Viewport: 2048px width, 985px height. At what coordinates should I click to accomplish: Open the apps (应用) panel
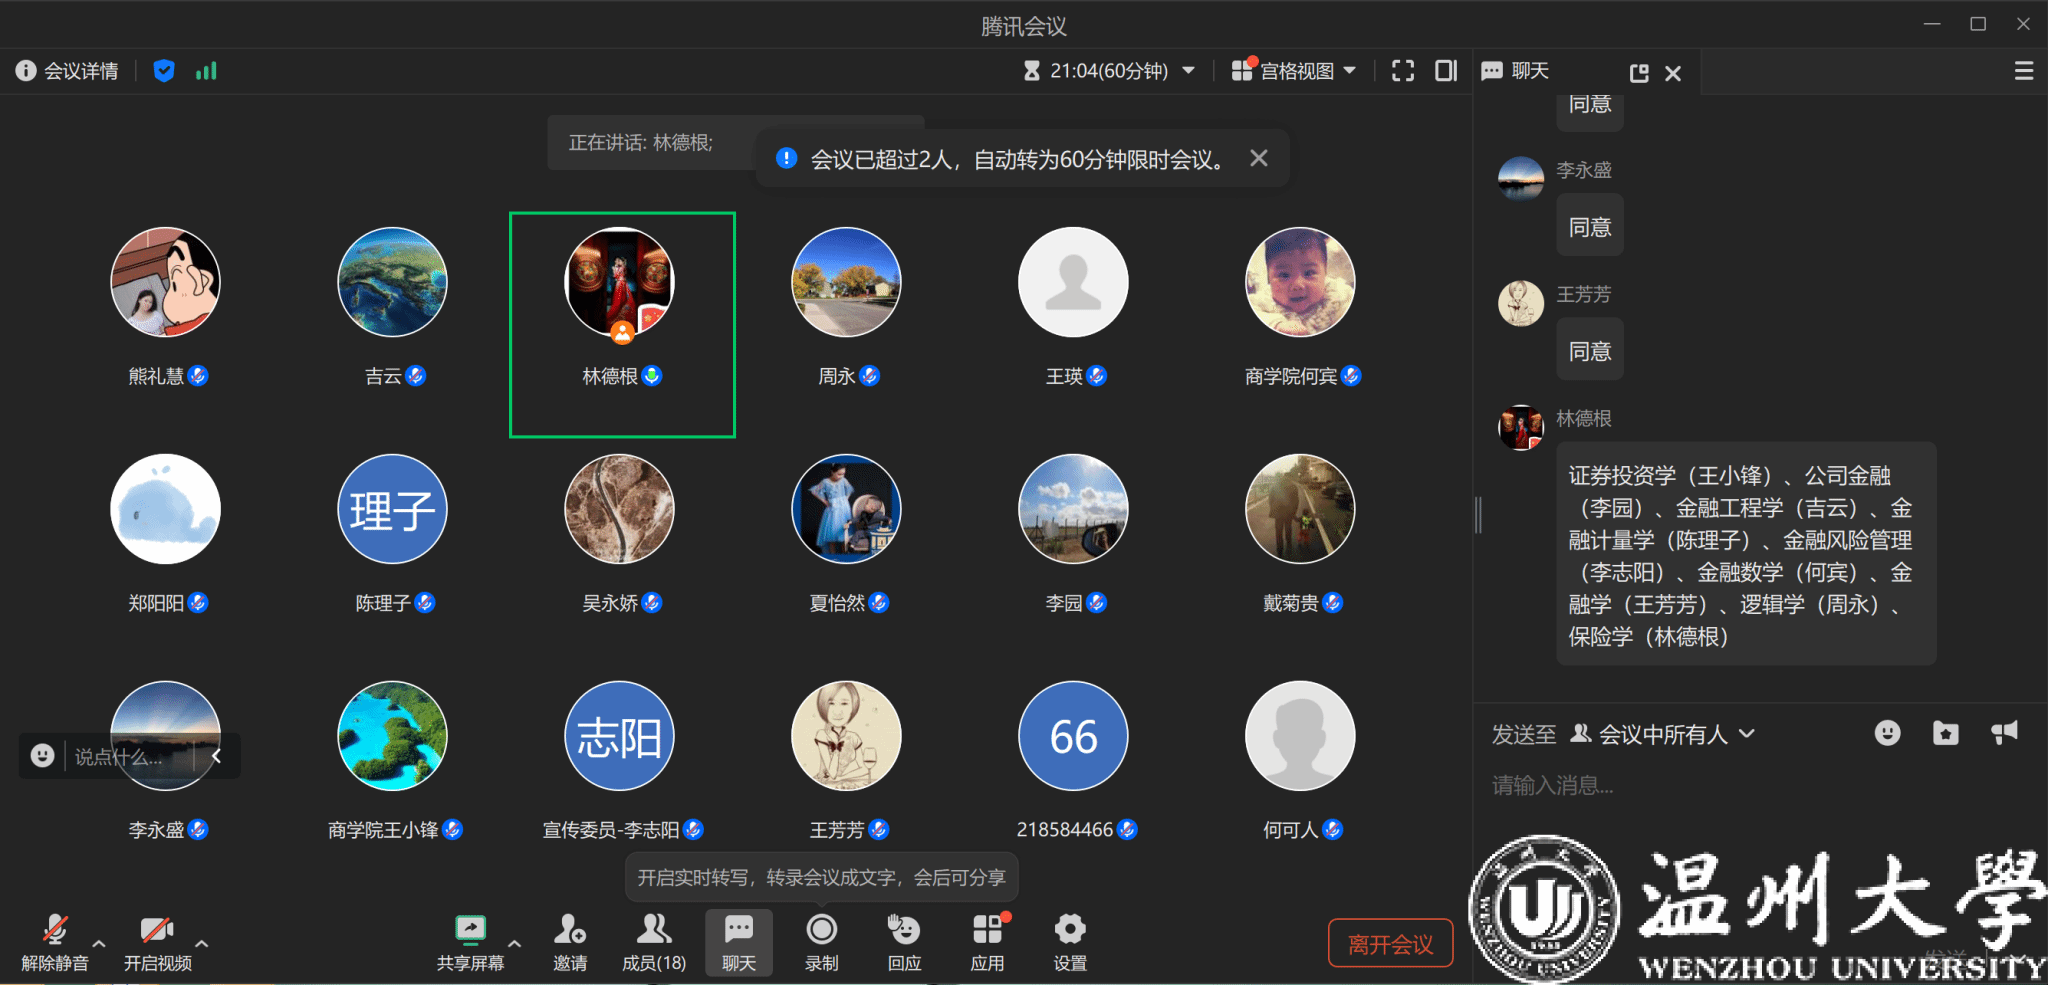pos(987,942)
